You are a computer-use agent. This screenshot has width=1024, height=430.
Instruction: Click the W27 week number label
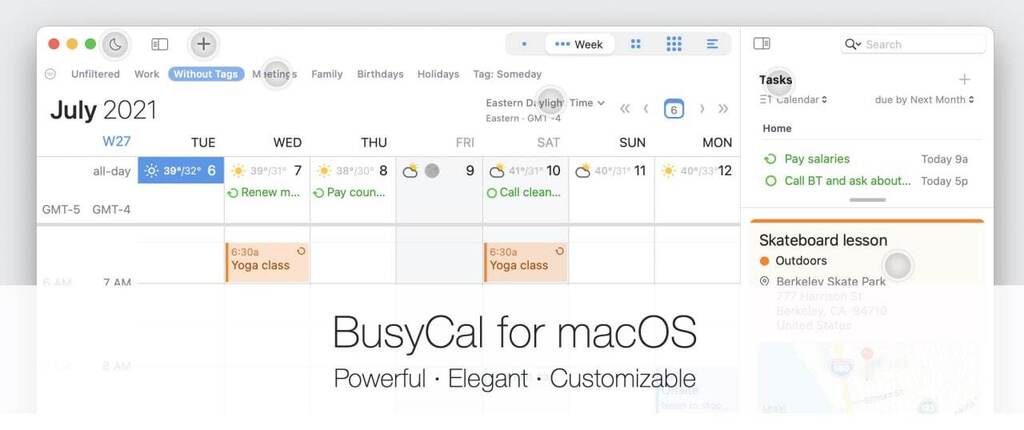pyautogui.click(x=117, y=142)
